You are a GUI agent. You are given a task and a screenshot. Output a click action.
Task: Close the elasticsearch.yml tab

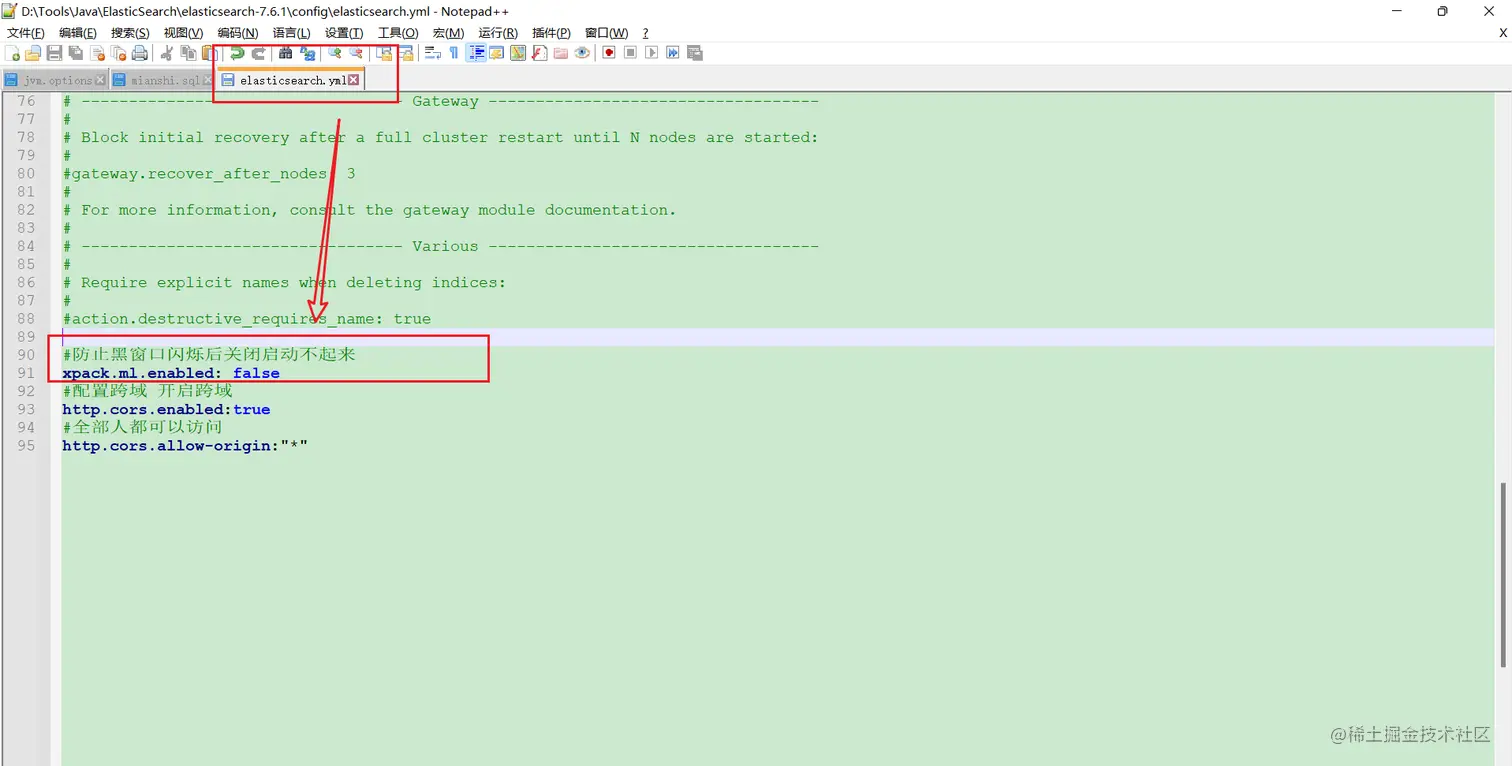353,80
